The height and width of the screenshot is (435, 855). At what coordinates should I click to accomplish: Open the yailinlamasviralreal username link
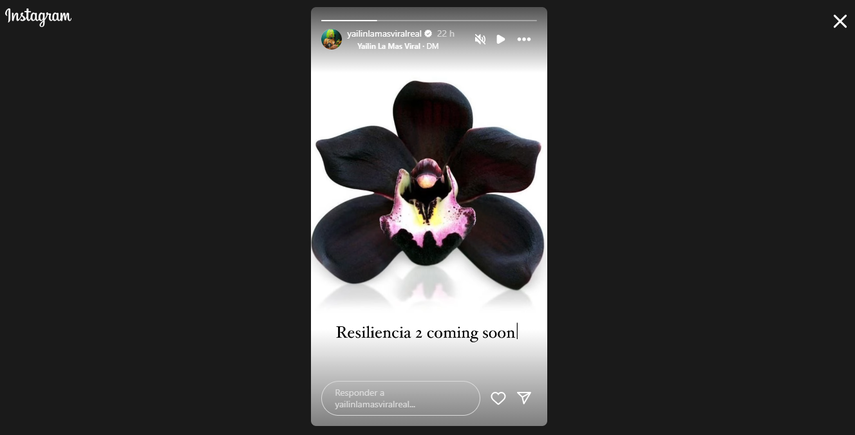pos(384,34)
